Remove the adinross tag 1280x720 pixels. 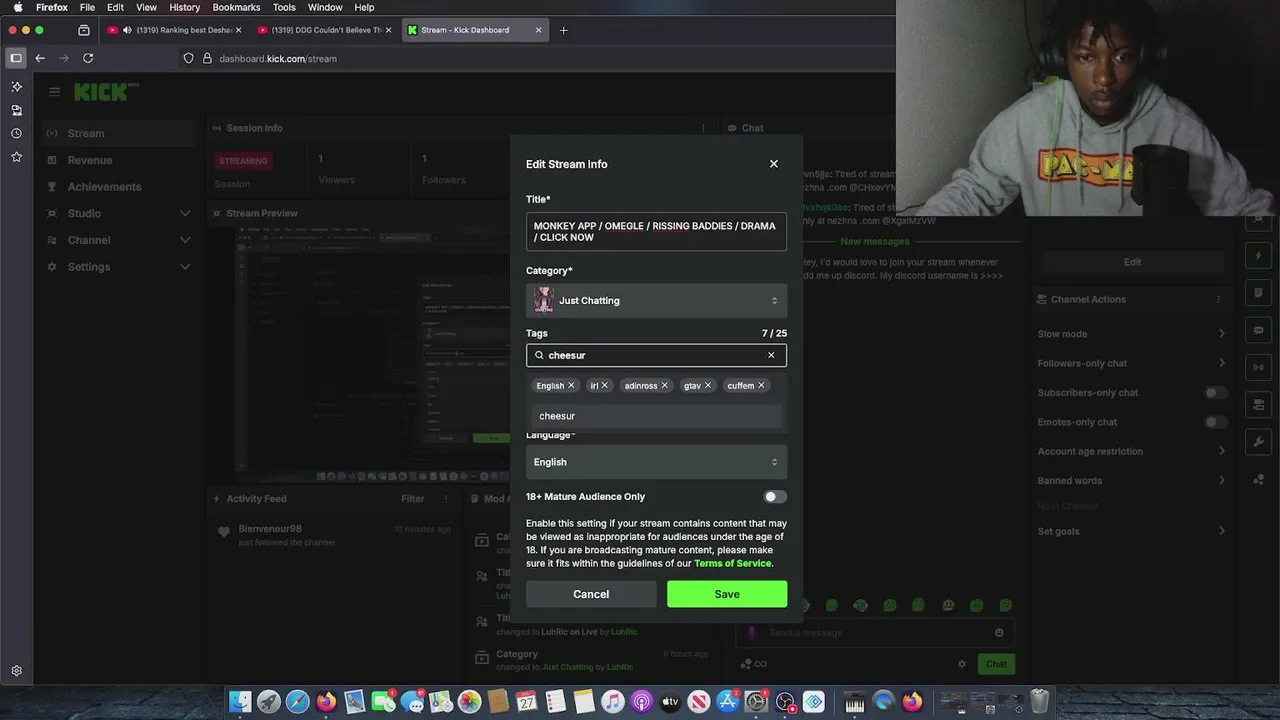[664, 385]
